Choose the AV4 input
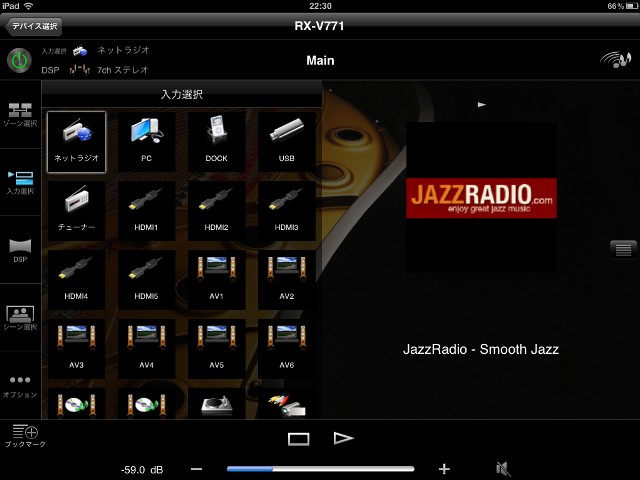Viewport: 640px width, 480px height. coord(147,349)
